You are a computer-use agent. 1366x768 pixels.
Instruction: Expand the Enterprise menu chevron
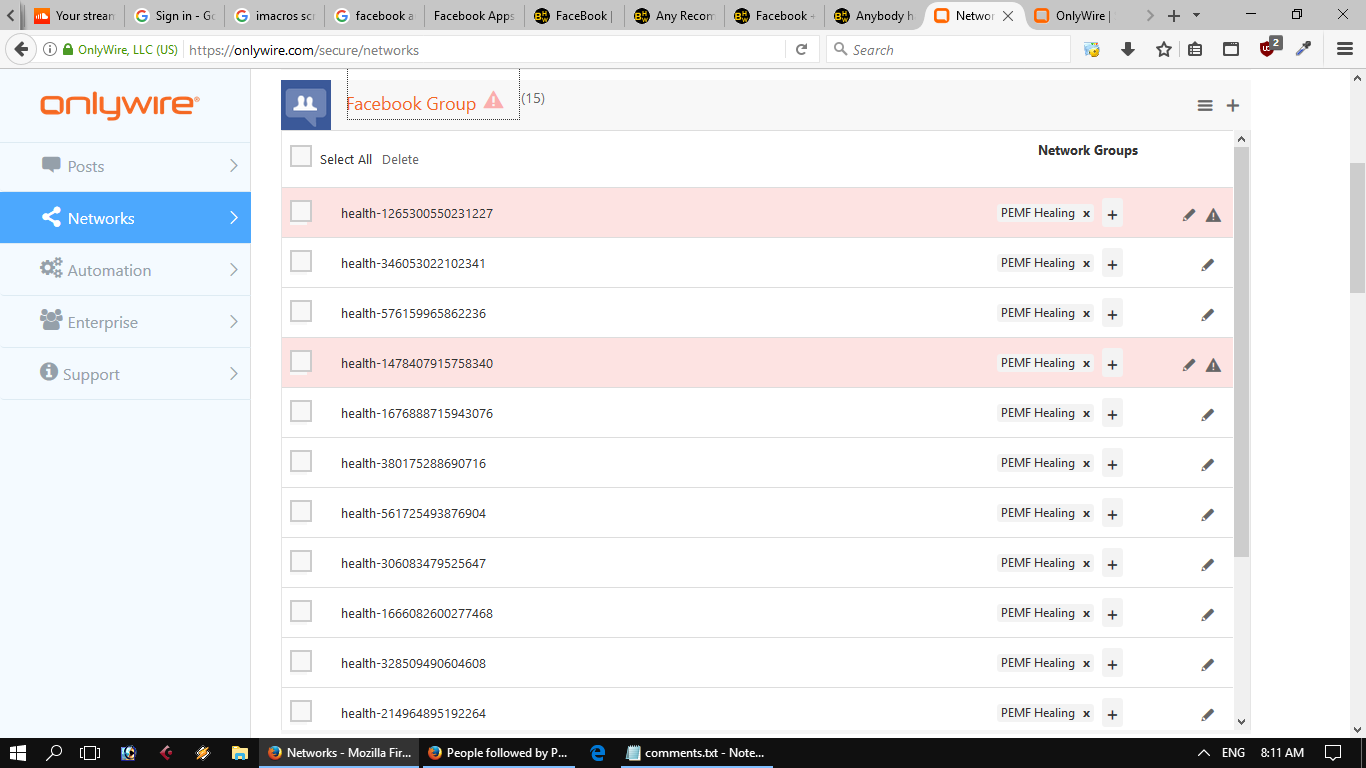[234, 322]
